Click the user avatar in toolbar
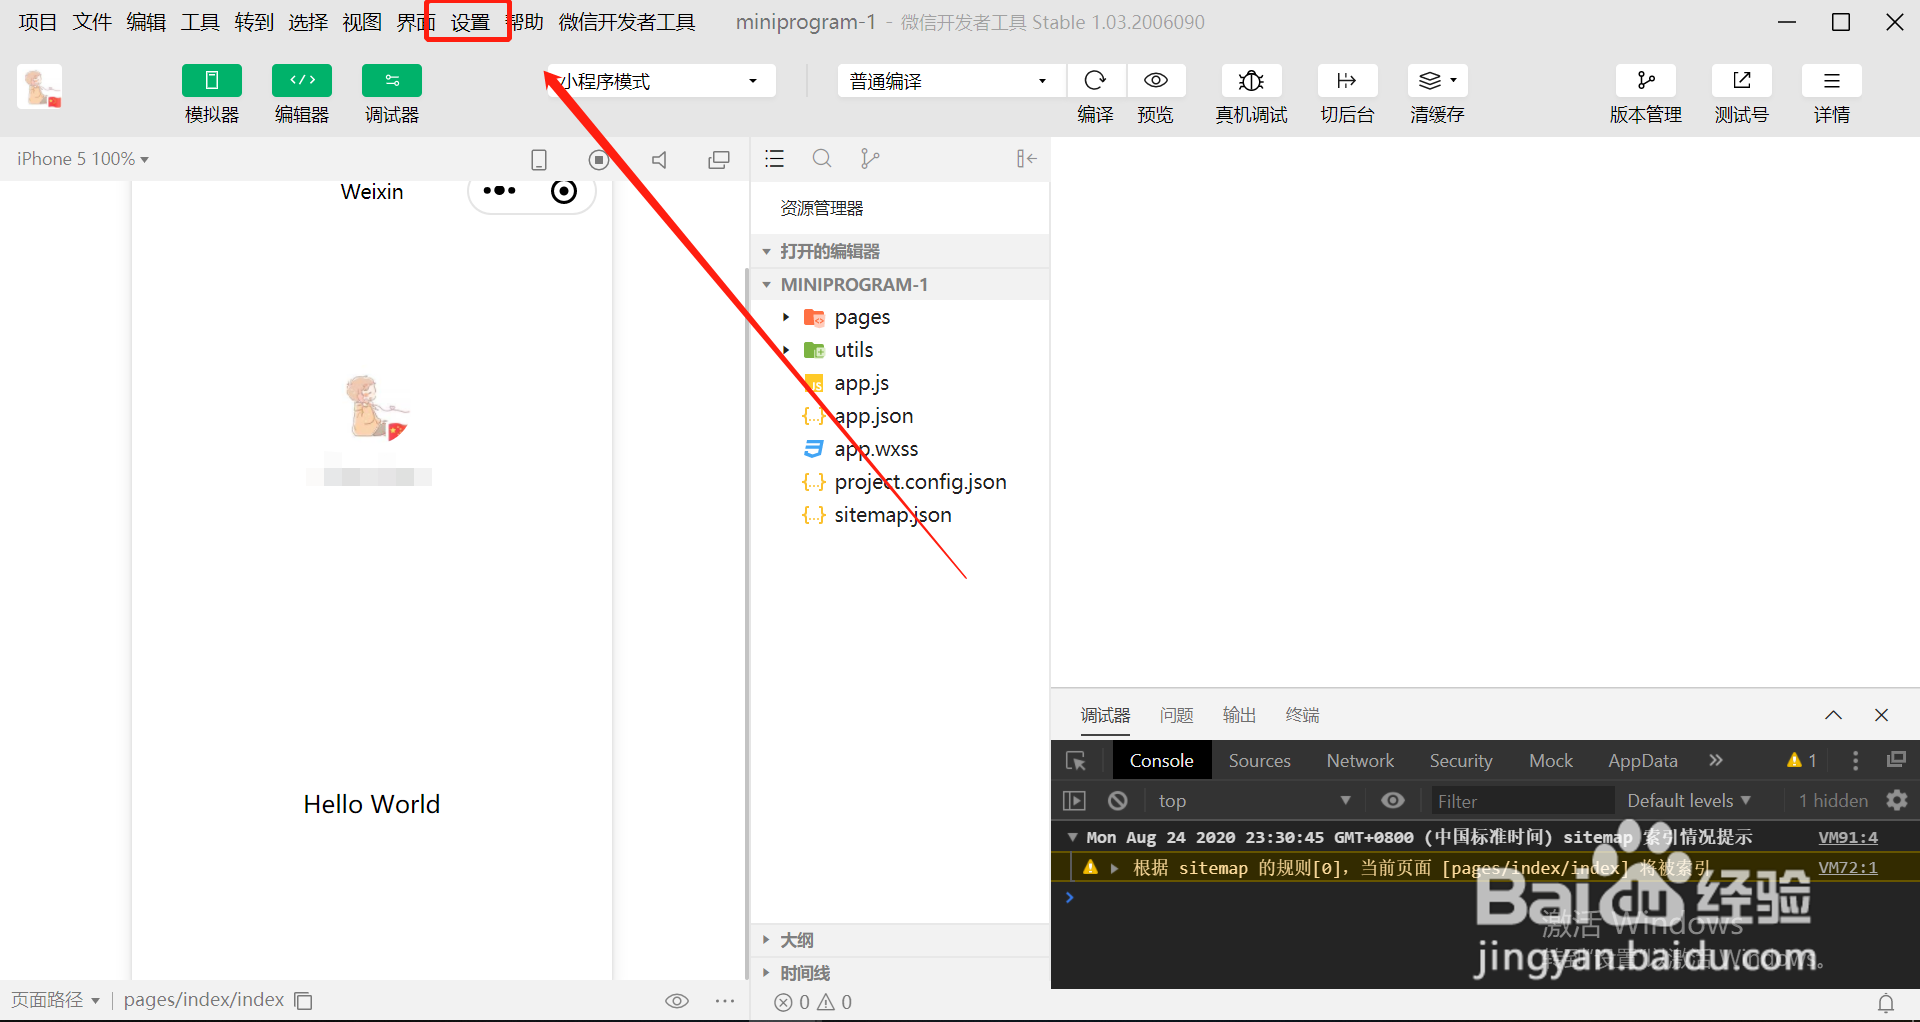Screen dimensions: 1920x1022 click(40, 87)
